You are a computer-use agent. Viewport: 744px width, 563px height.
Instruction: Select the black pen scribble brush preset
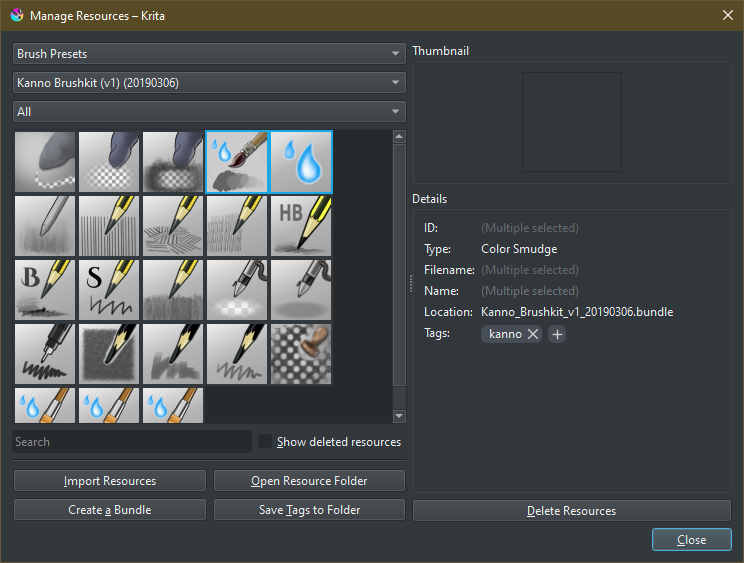[x=45, y=353]
